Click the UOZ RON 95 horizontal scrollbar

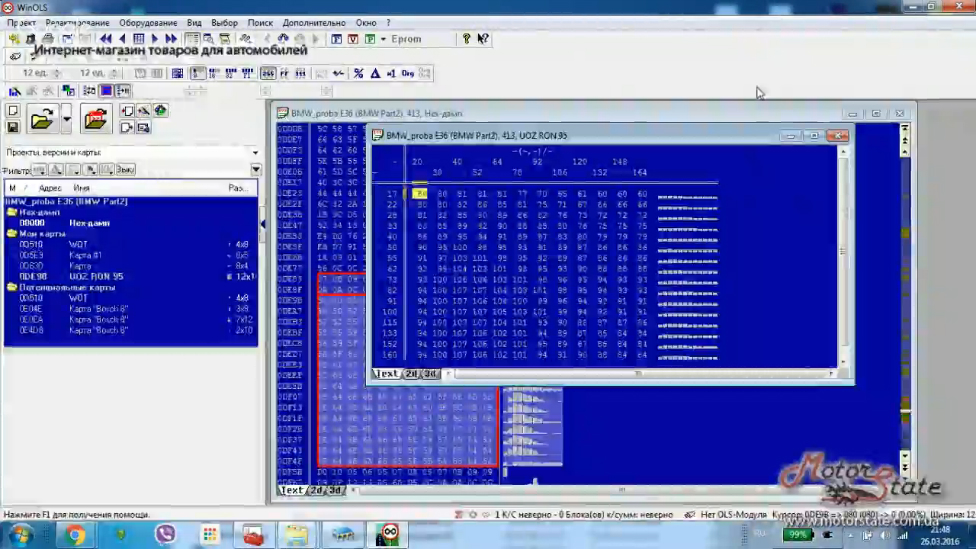coord(639,373)
